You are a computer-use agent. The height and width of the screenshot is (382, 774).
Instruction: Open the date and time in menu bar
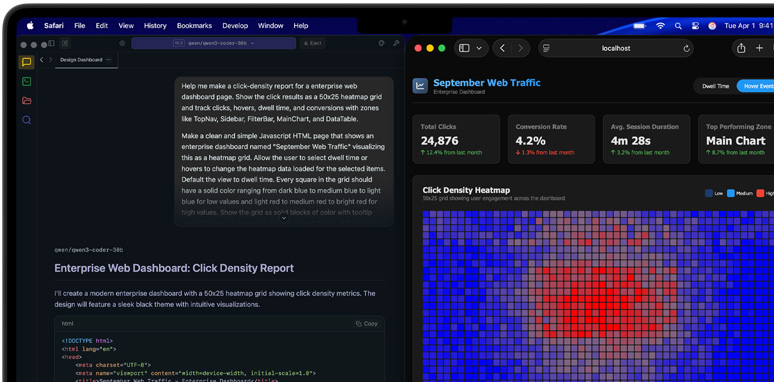point(748,26)
